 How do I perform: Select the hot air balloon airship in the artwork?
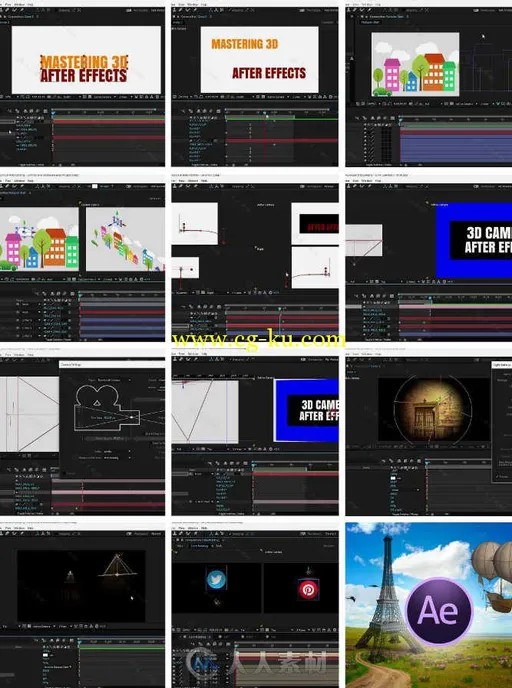coord(491,576)
